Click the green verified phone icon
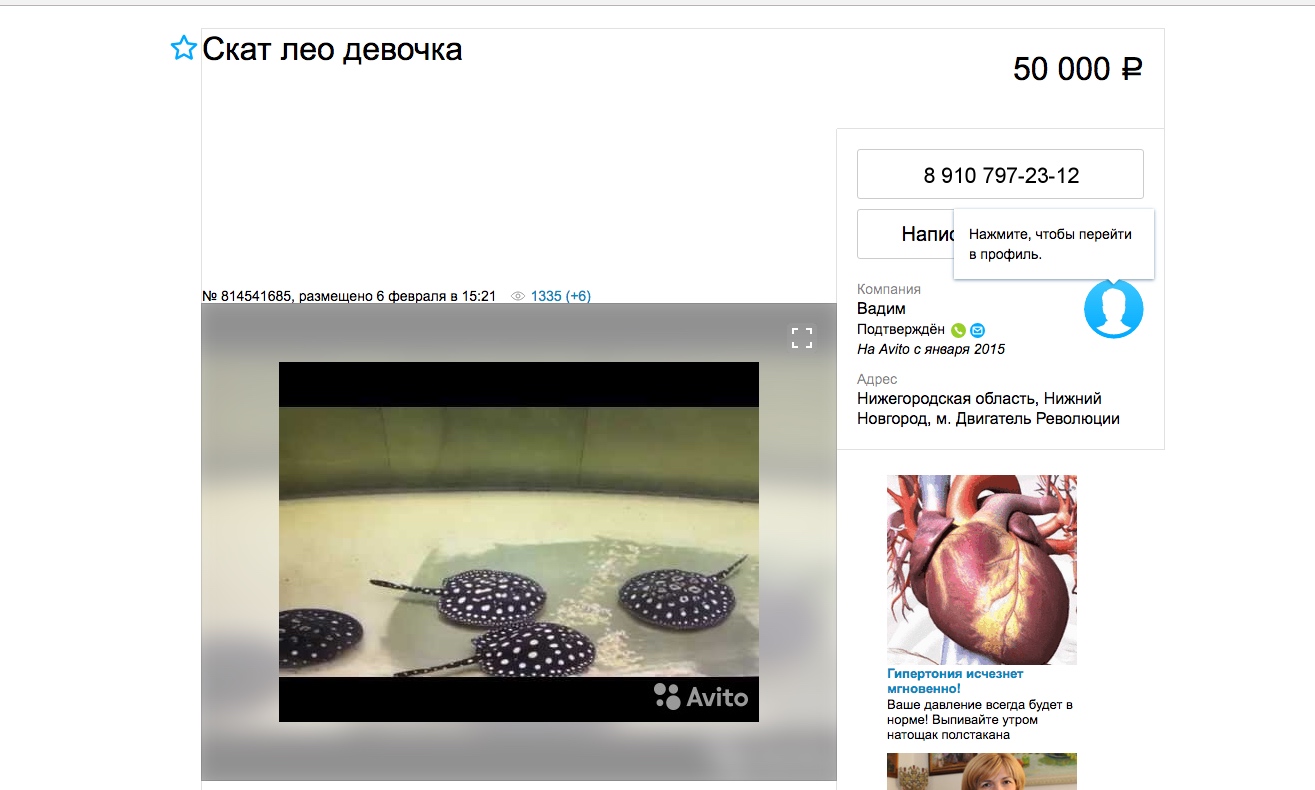The image size is (1315, 790). click(x=958, y=330)
